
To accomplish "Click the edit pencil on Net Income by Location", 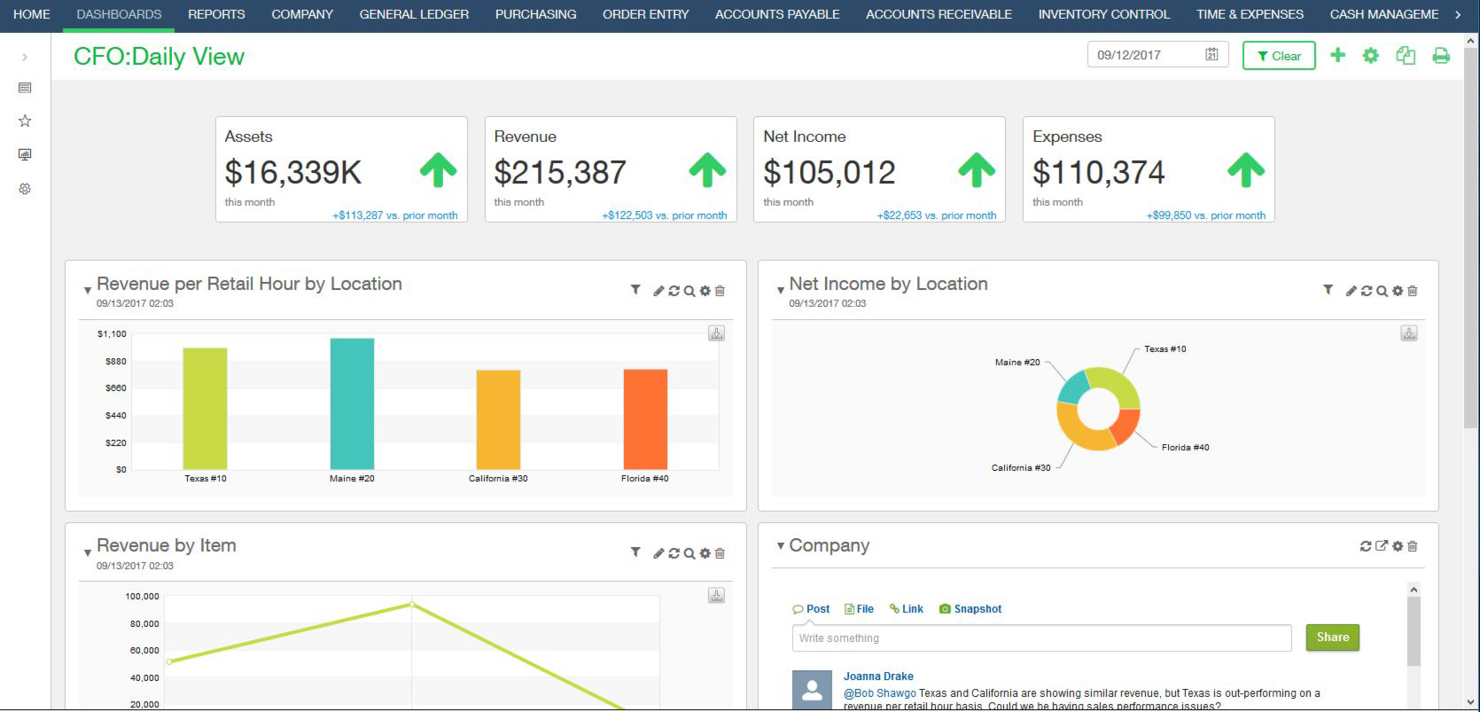I will click(1351, 290).
